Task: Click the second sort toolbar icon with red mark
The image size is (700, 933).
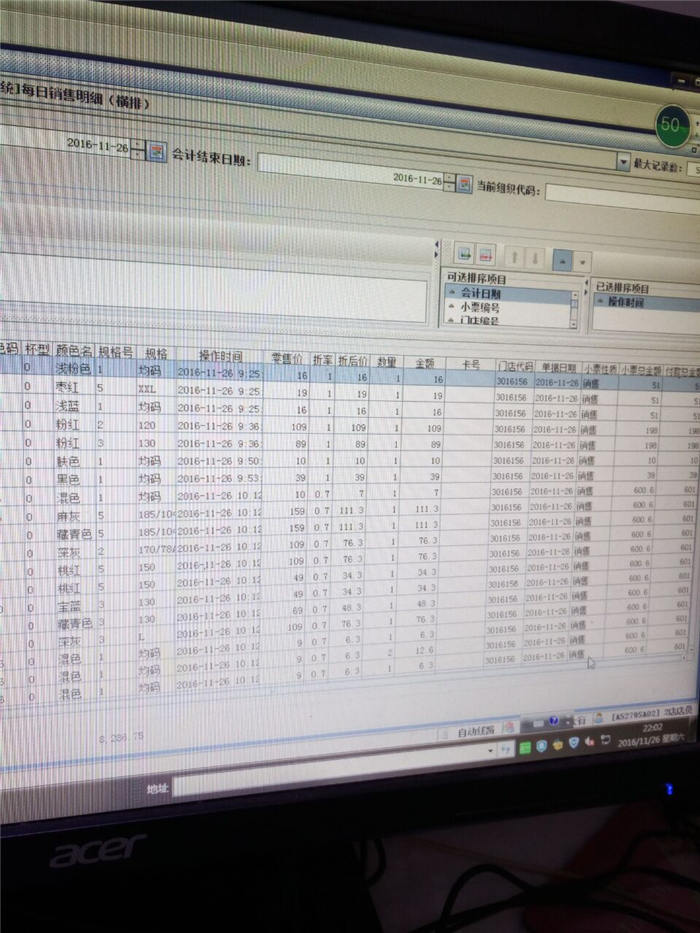Action: [x=485, y=255]
